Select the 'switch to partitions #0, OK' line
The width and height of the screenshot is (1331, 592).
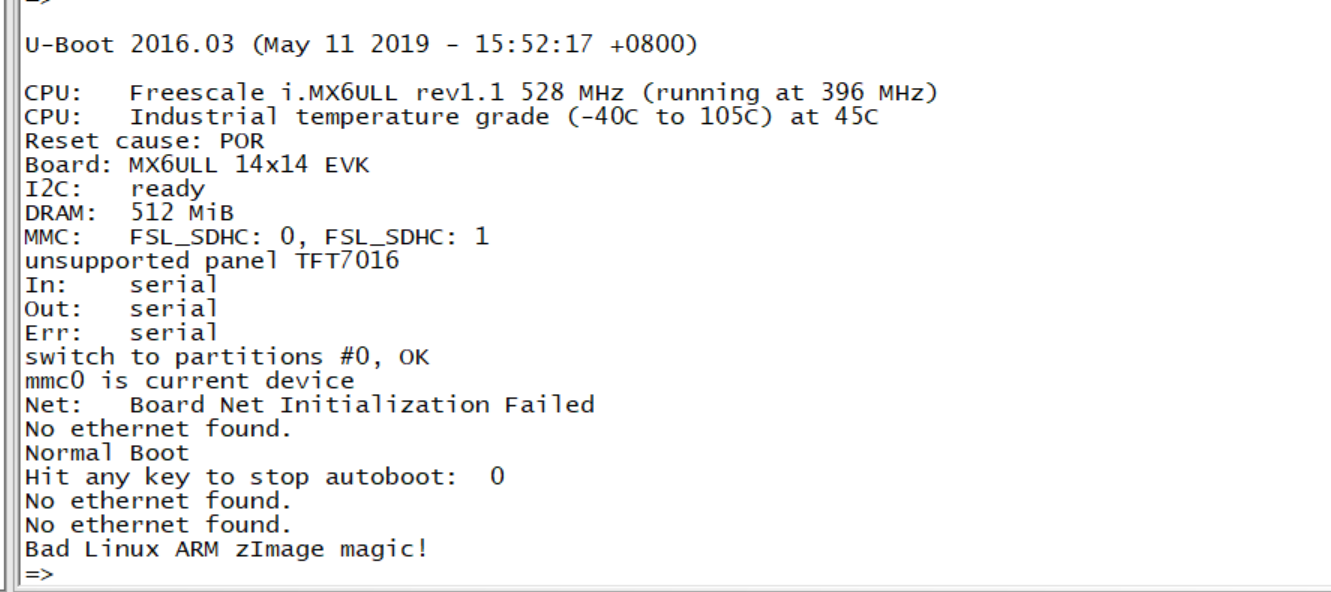[227, 357]
